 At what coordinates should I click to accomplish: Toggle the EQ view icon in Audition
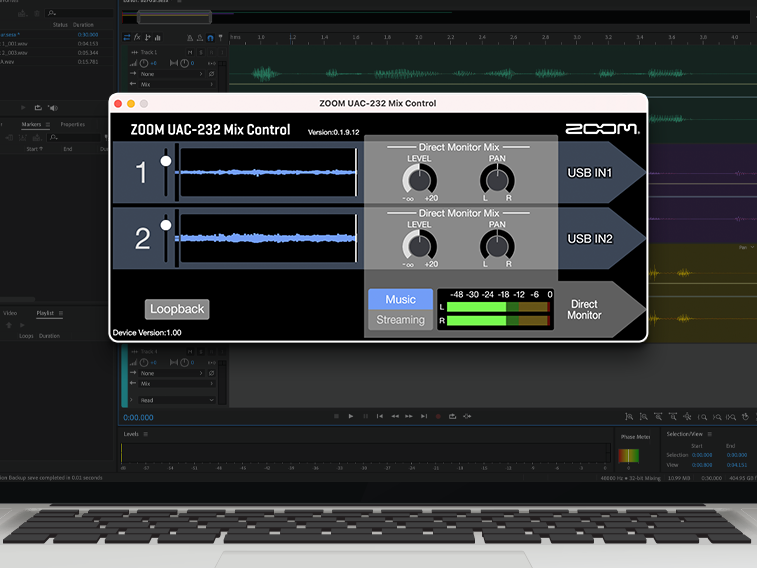point(157,38)
